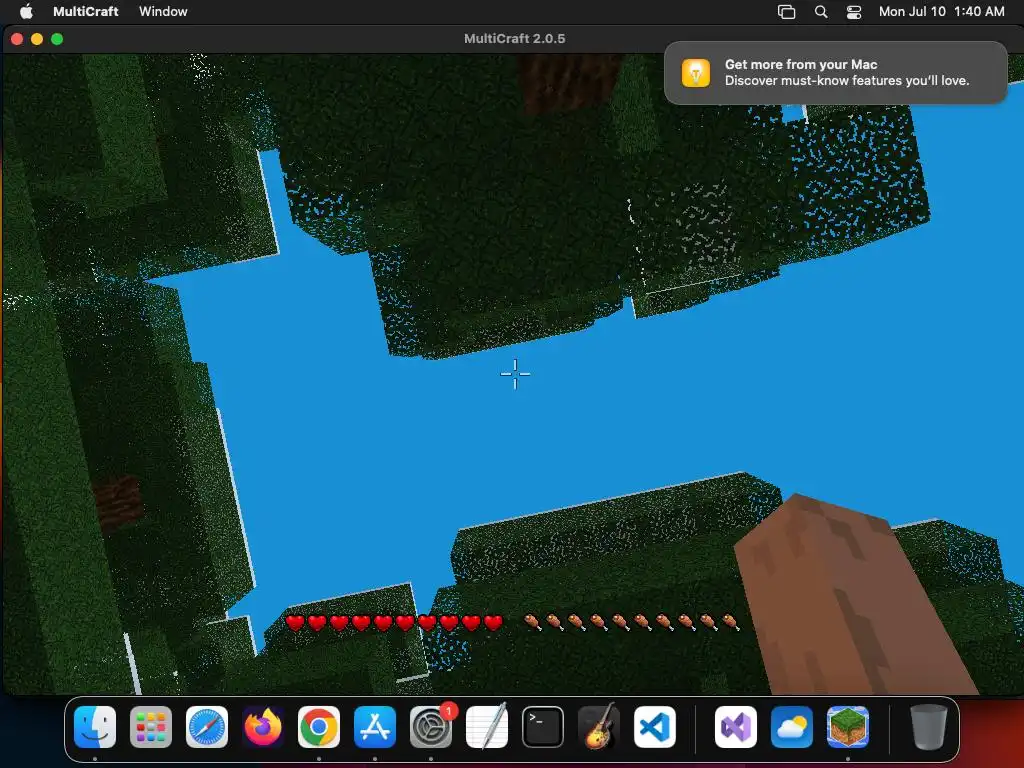The height and width of the screenshot is (768, 1024).
Task: Click the first heart in health bar
Action: tap(295, 622)
